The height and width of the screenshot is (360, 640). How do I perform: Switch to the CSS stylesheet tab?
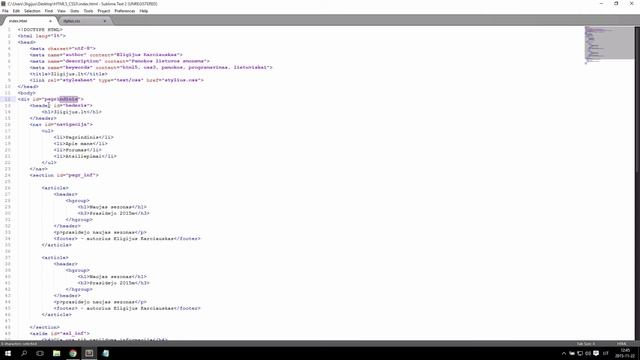point(84,21)
